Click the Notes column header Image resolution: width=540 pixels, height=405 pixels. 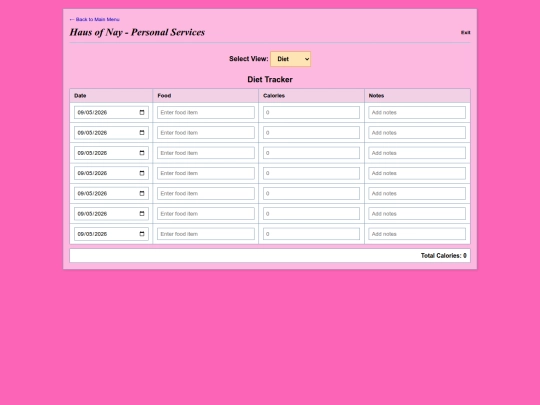[417, 96]
